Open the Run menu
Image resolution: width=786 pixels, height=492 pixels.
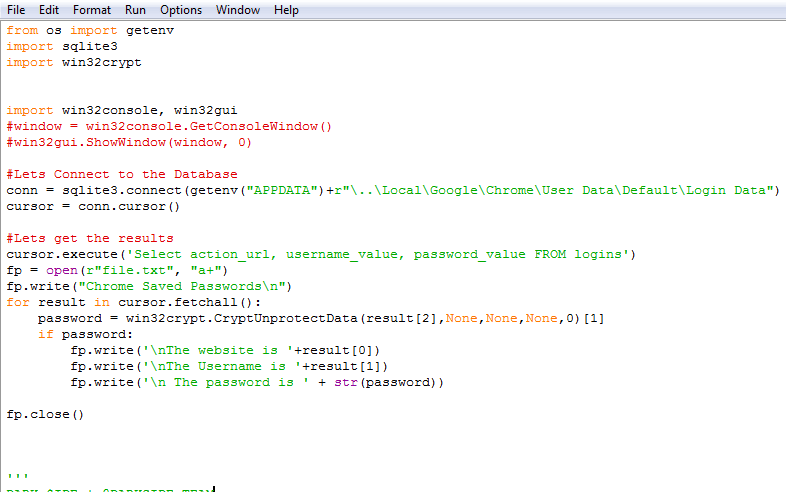point(135,10)
